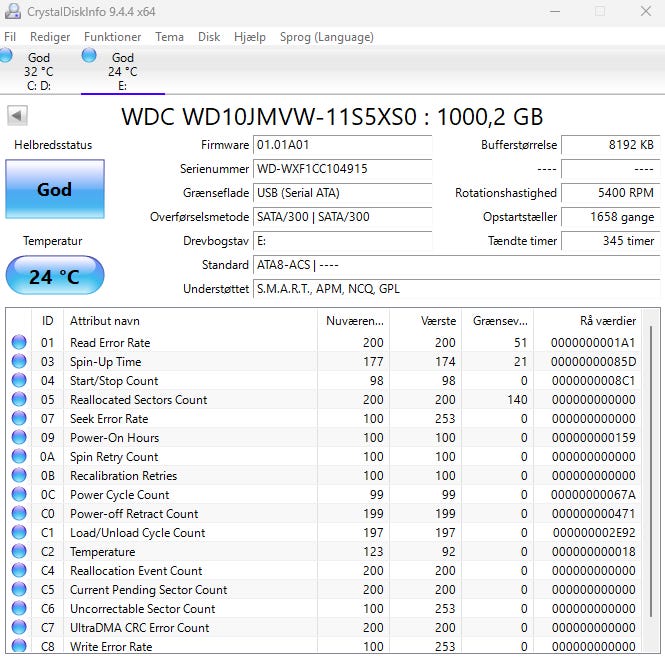Open the Funktioner menu
Screen dimensions: 665x659
(x=112, y=37)
